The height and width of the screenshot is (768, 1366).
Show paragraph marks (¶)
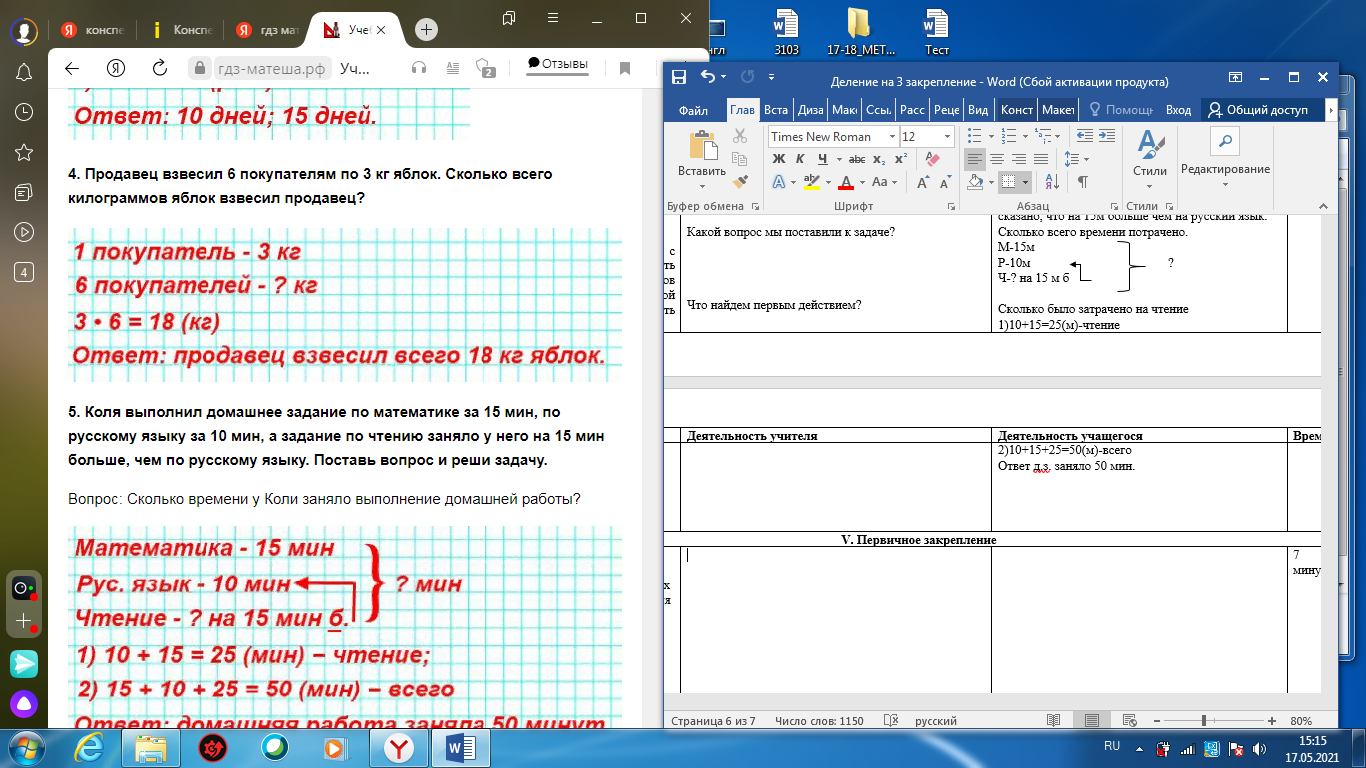[1082, 182]
